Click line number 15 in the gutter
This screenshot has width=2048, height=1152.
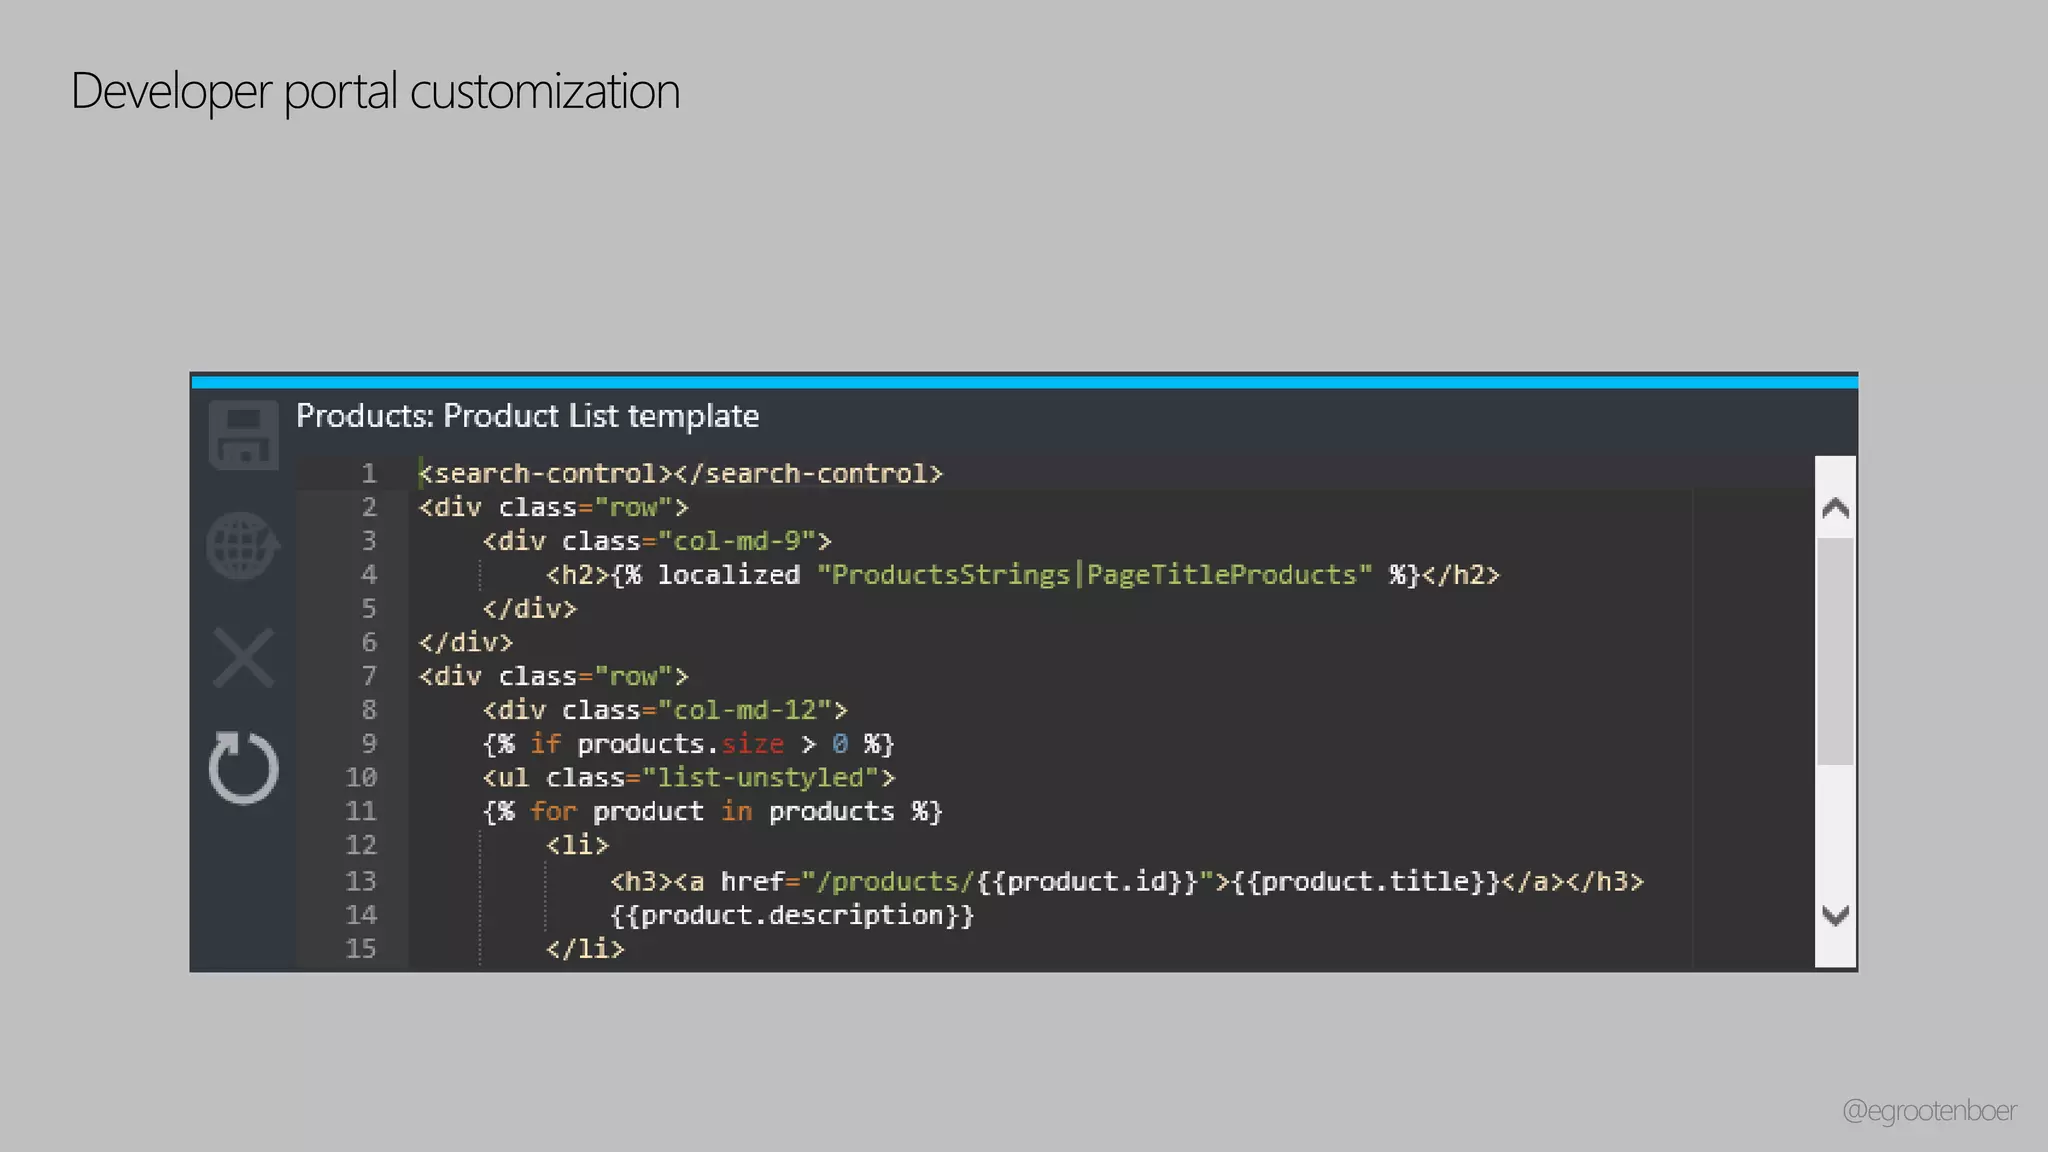[x=361, y=948]
